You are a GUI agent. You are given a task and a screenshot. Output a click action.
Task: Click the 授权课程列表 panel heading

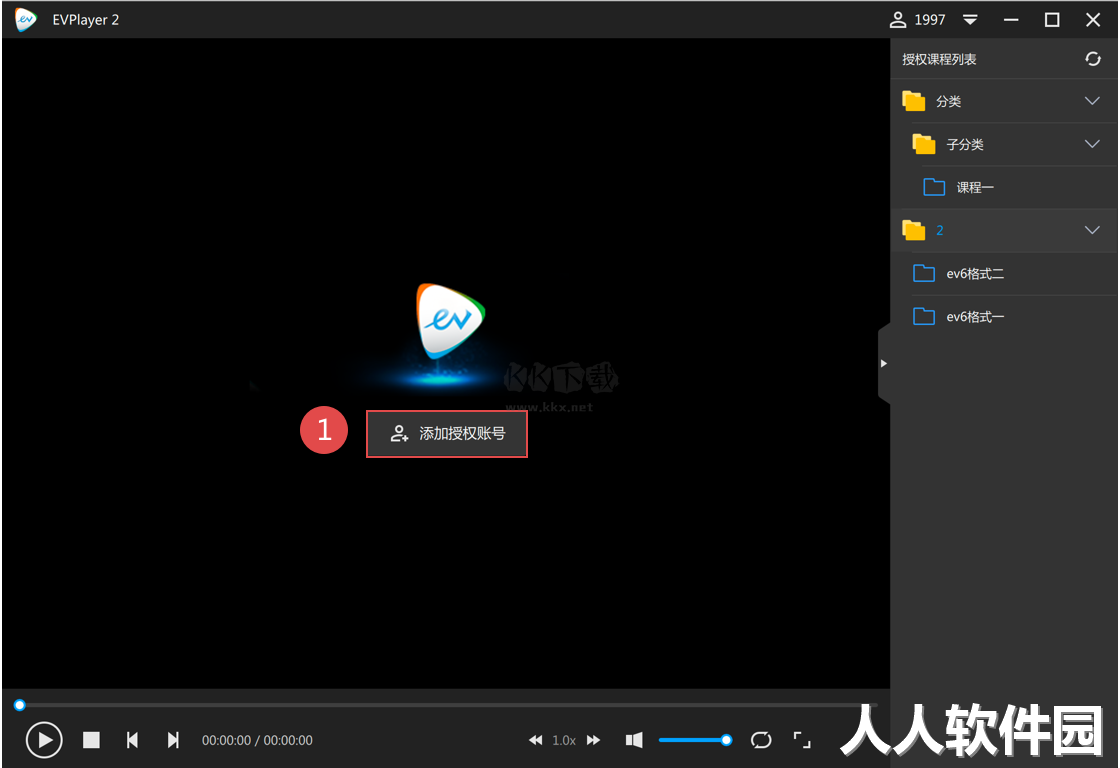coord(939,59)
